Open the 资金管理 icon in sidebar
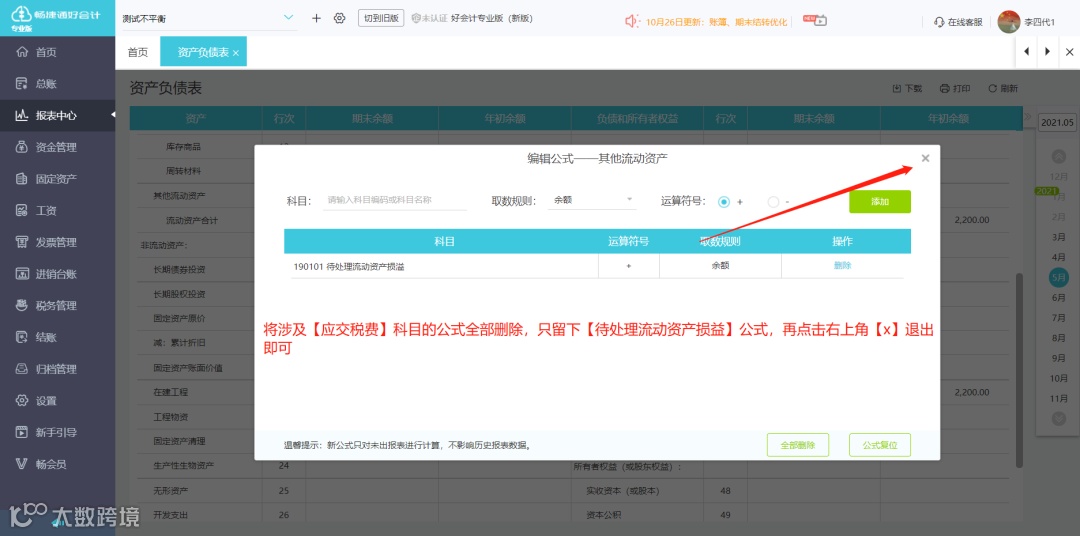The image size is (1080, 536). 22,147
